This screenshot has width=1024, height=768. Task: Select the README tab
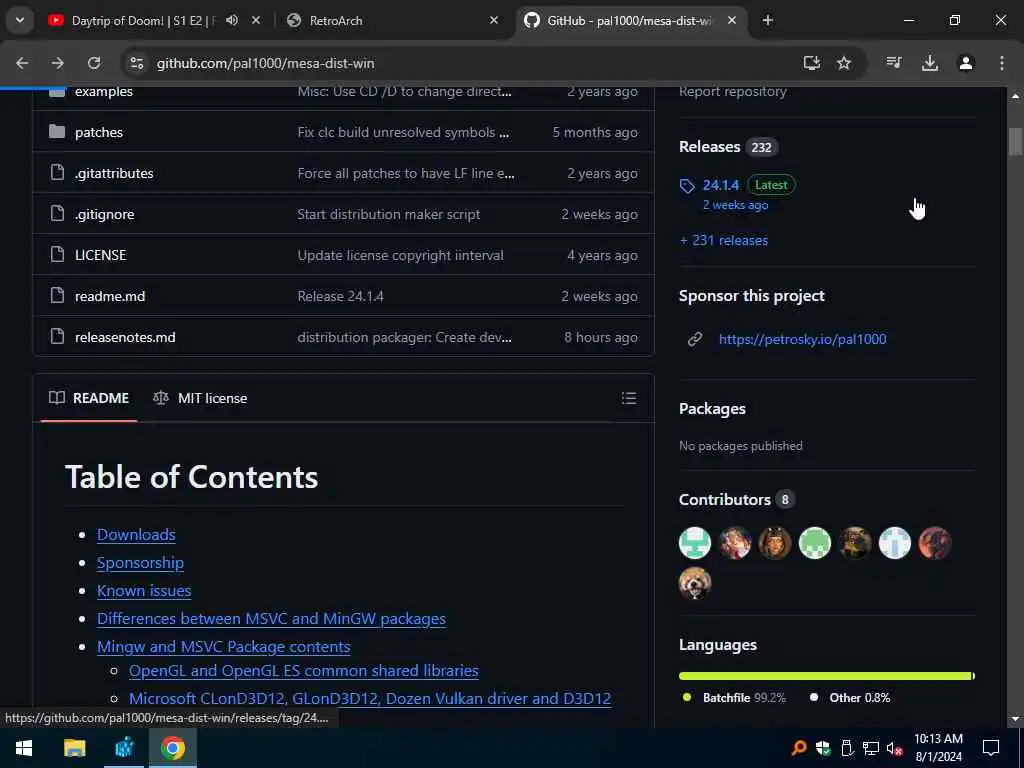(x=89, y=398)
